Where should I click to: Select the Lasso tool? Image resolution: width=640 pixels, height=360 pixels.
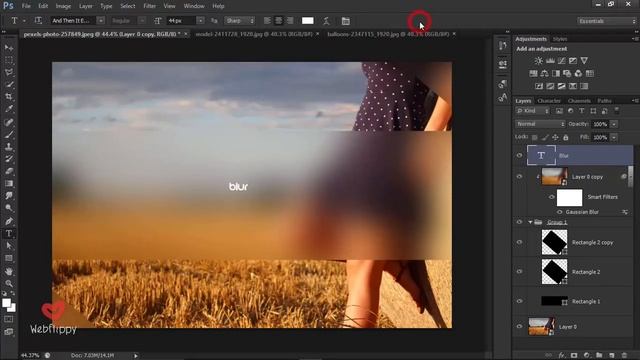point(9,73)
